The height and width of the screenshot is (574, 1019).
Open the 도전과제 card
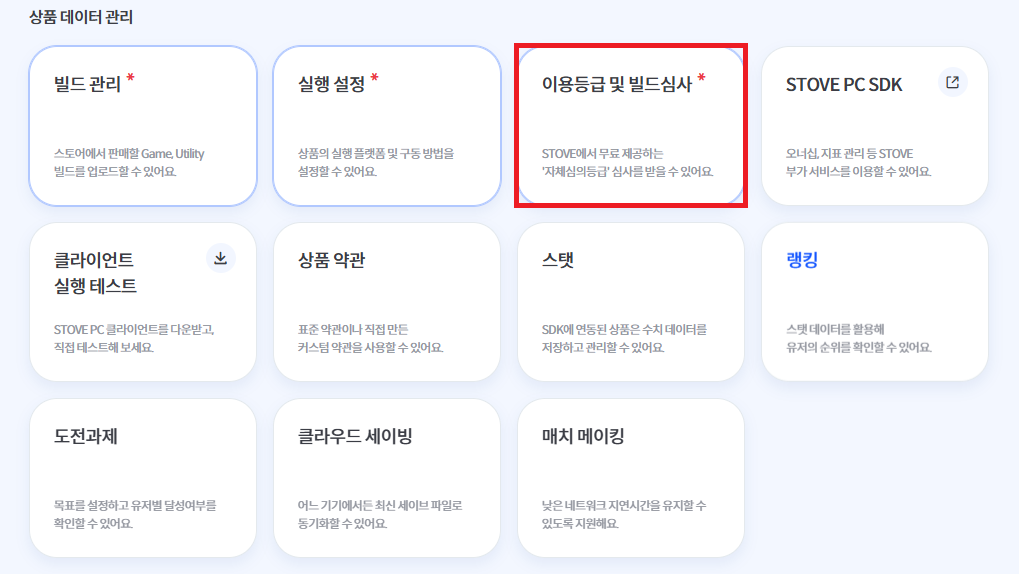click(143, 478)
